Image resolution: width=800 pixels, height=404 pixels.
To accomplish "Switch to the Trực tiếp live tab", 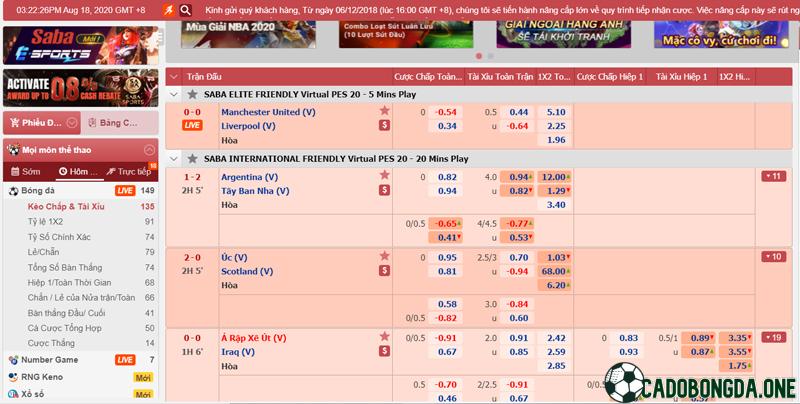I will point(129,171).
